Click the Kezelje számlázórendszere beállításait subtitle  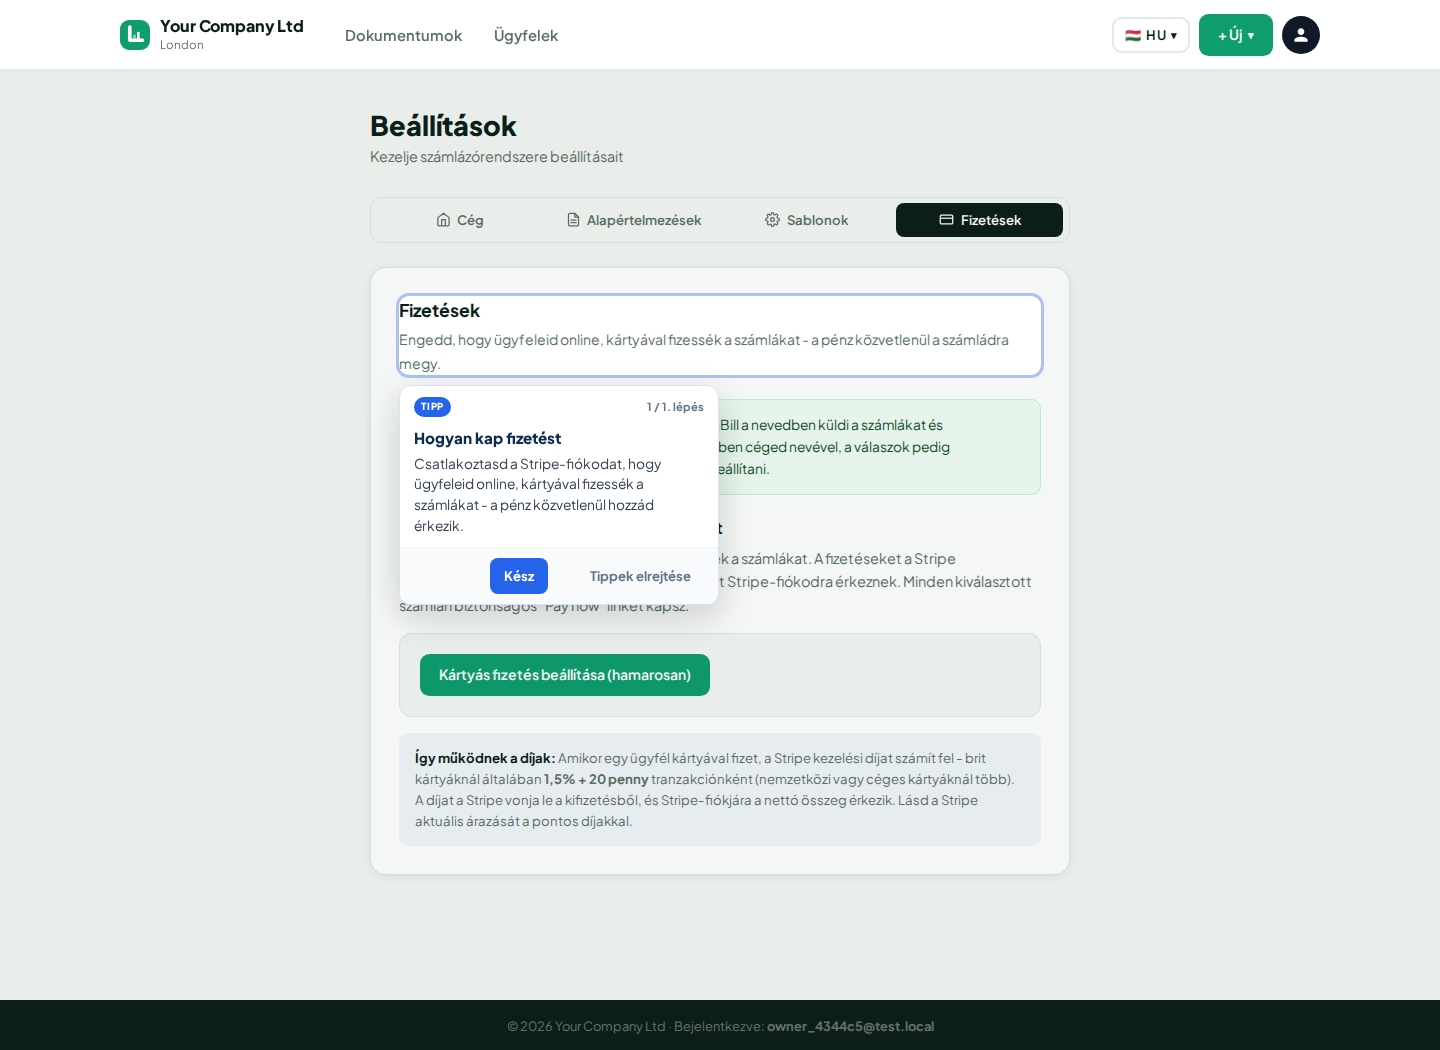[496, 157]
